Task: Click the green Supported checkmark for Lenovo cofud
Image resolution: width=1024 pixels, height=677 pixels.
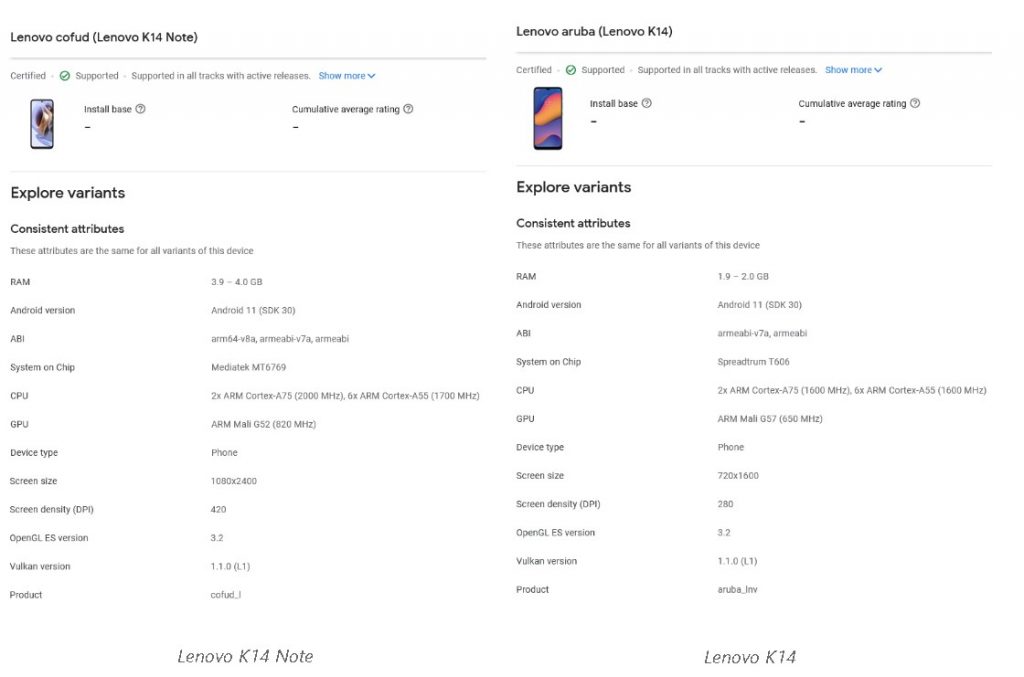Action: tap(65, 76)
